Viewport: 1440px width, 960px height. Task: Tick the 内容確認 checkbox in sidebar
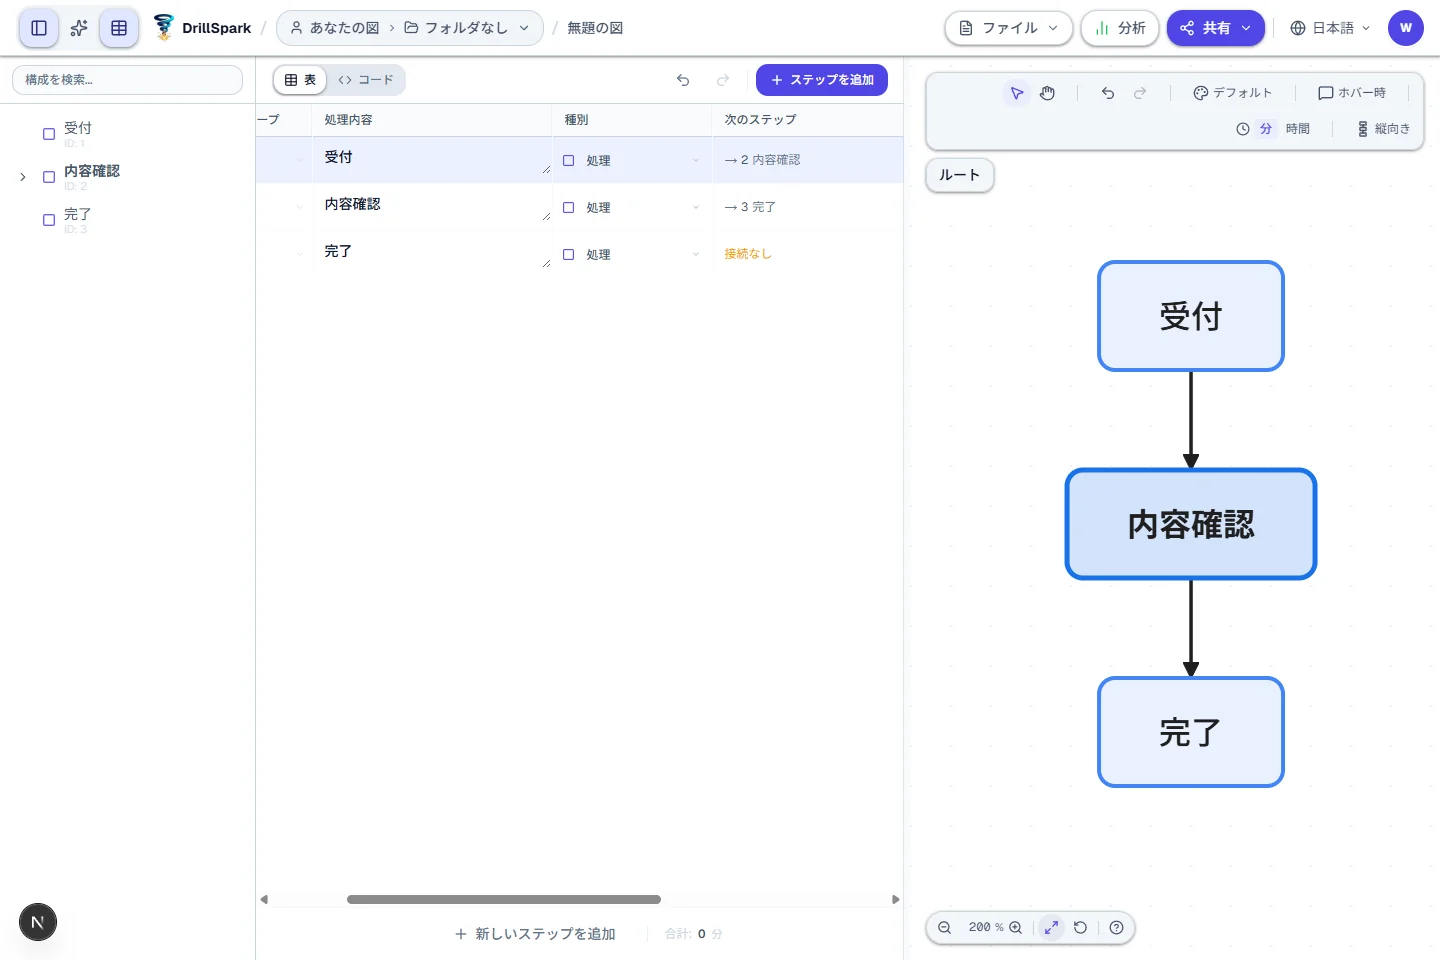49,177
